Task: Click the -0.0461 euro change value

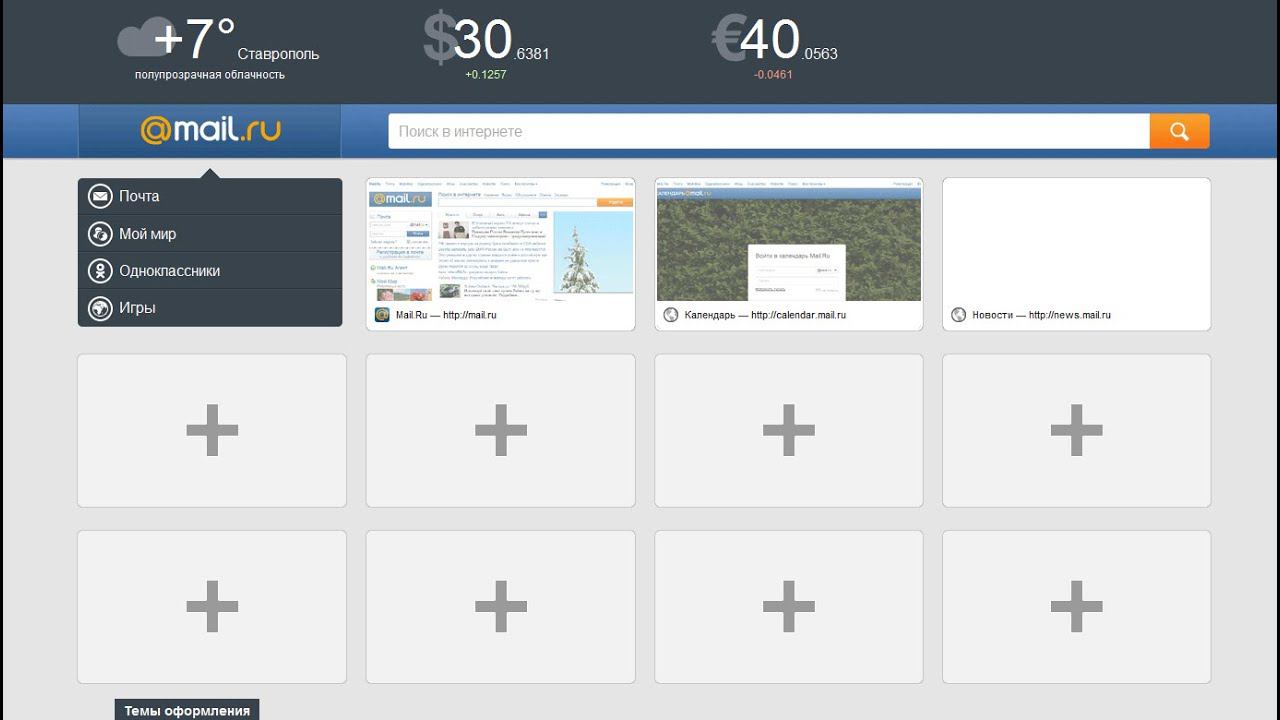Action: tap(774, 75)
